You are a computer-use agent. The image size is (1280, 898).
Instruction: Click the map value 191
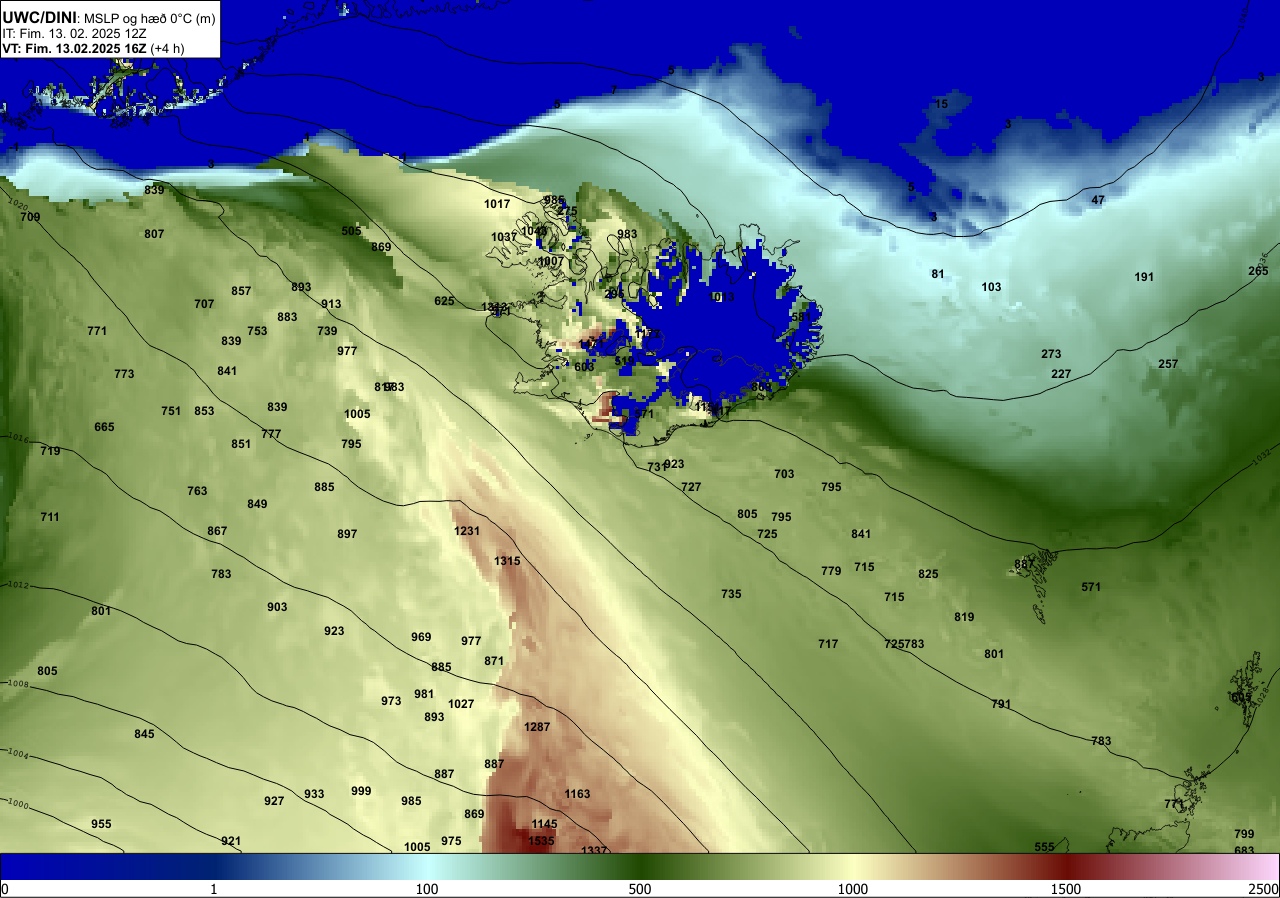1144,277
